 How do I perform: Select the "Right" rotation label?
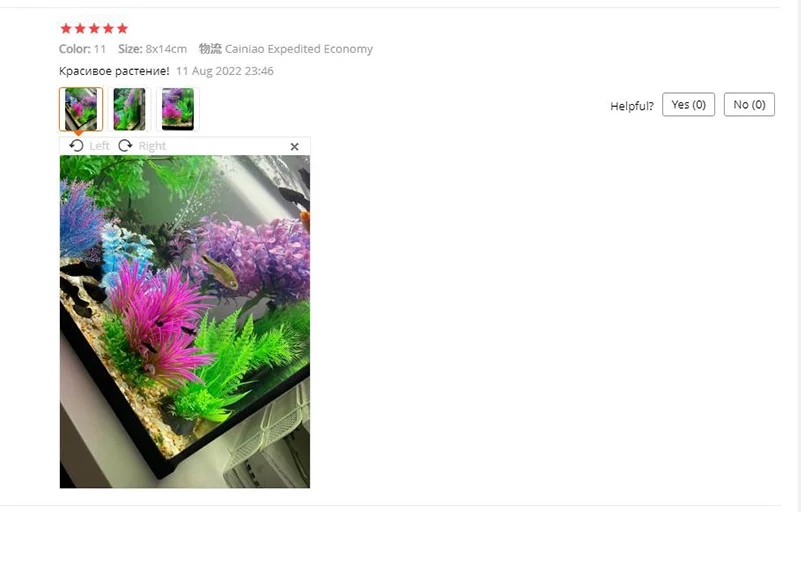coord(152,146)
